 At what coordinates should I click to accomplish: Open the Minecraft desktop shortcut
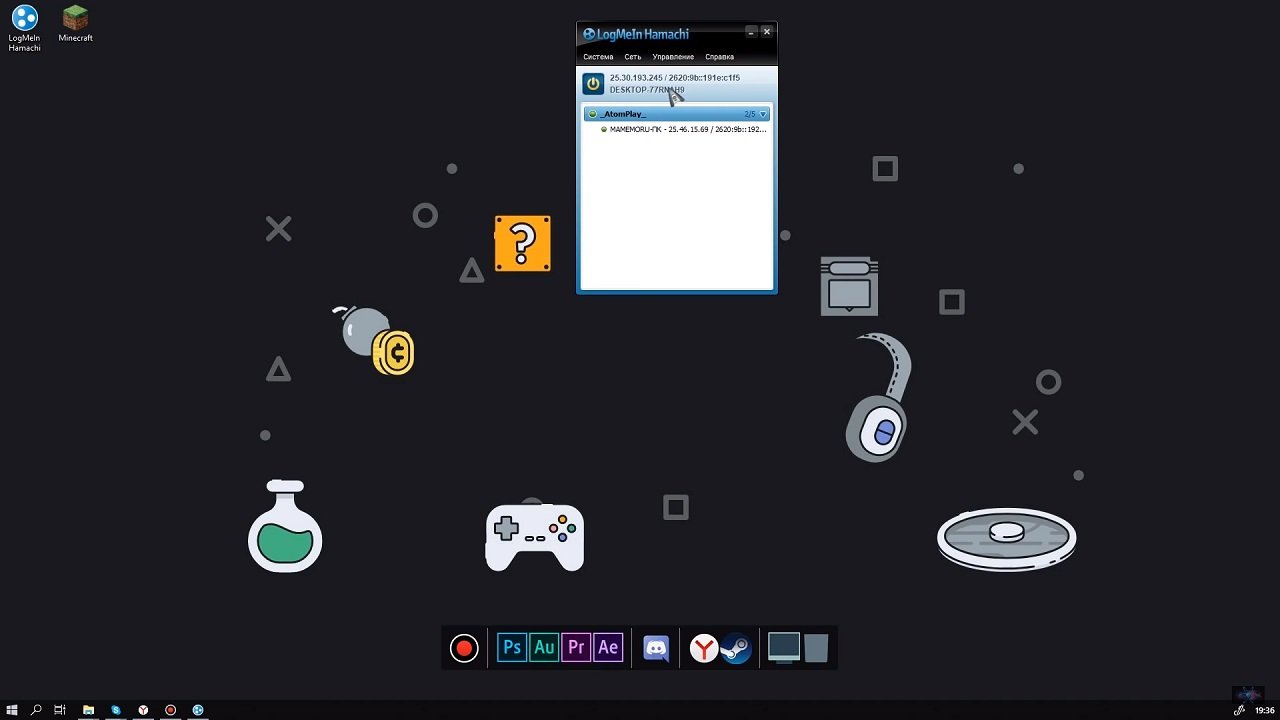coord(75,24)
